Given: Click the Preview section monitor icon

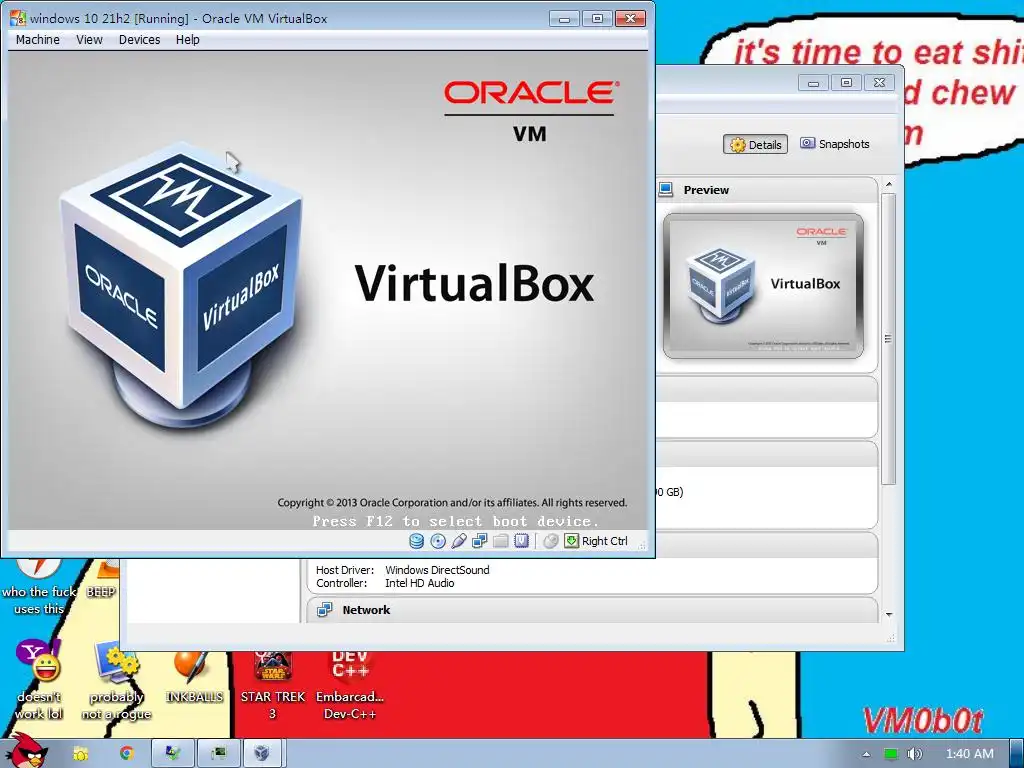Looking at the screenshot, I should coord(665,189).
